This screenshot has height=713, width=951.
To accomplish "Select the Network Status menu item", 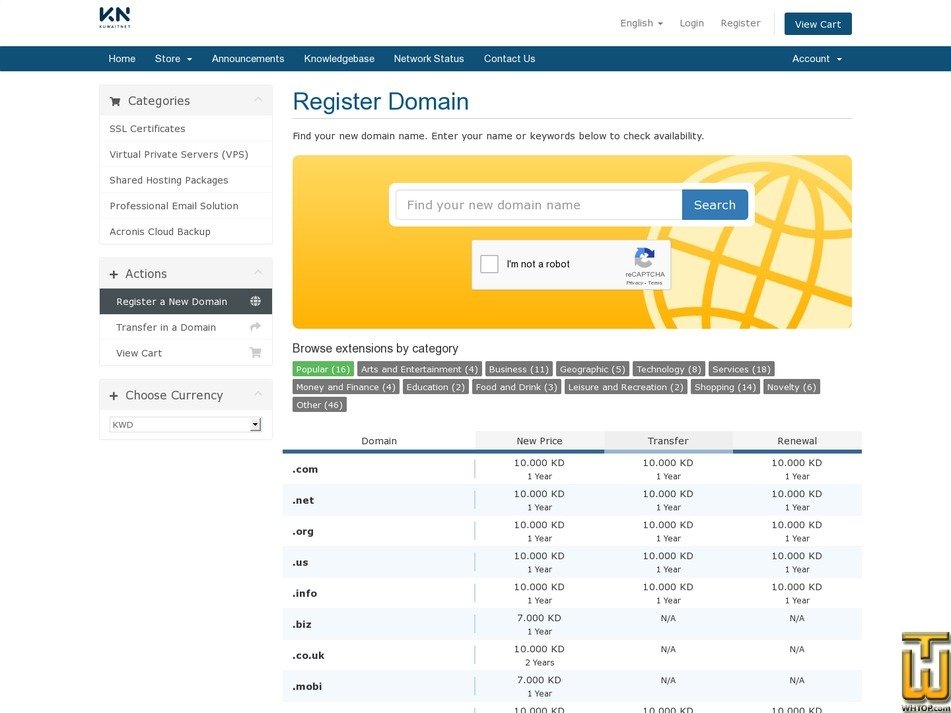I will [428, 58].
